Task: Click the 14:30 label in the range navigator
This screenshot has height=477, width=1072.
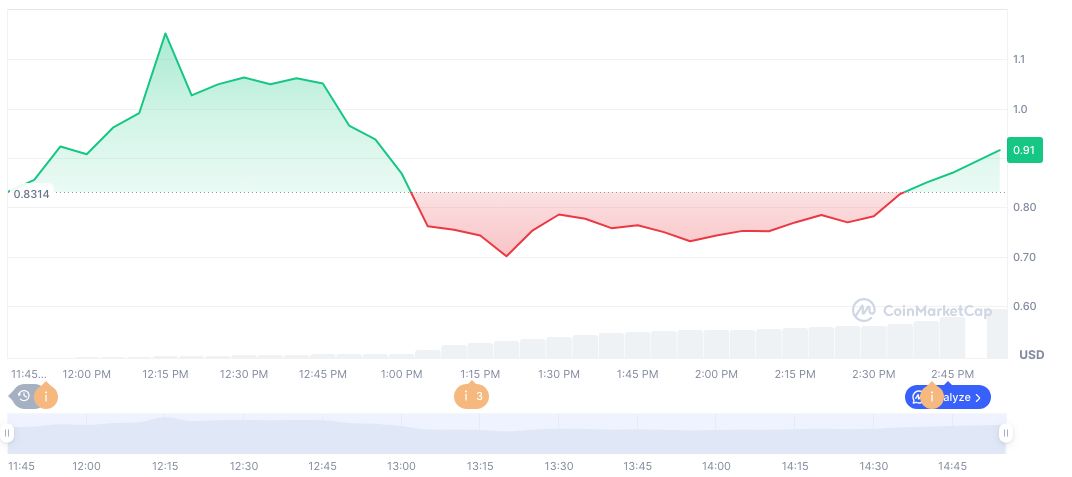Action: [873, 466]
